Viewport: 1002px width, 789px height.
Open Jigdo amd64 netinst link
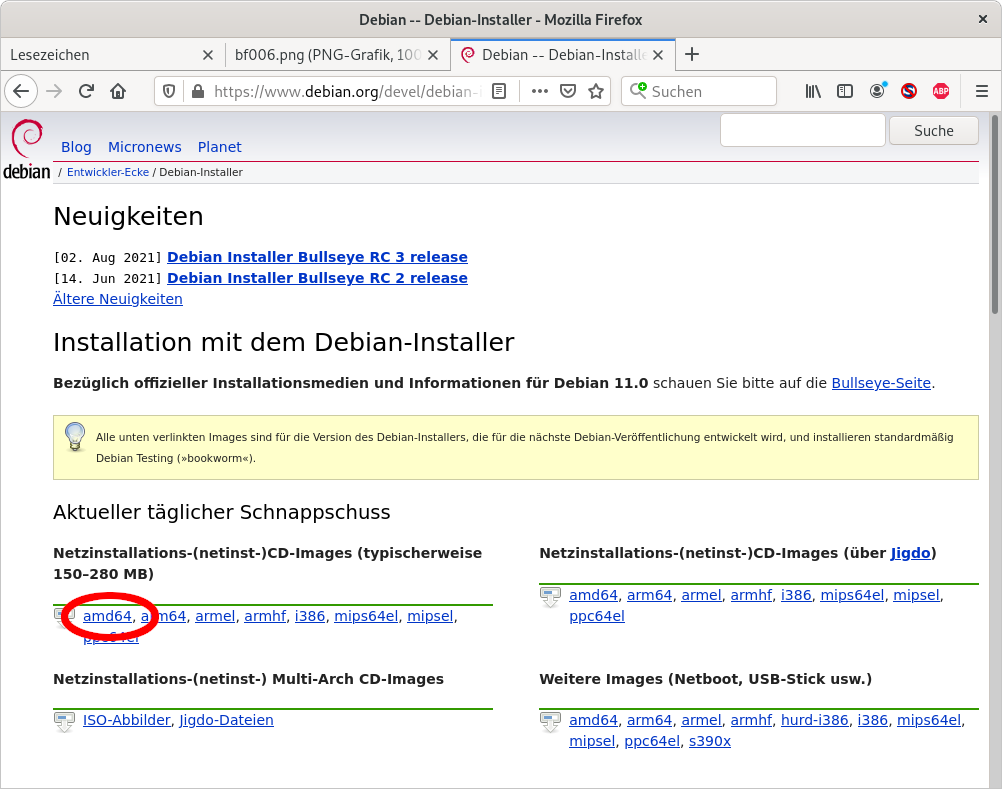(593, 595)
